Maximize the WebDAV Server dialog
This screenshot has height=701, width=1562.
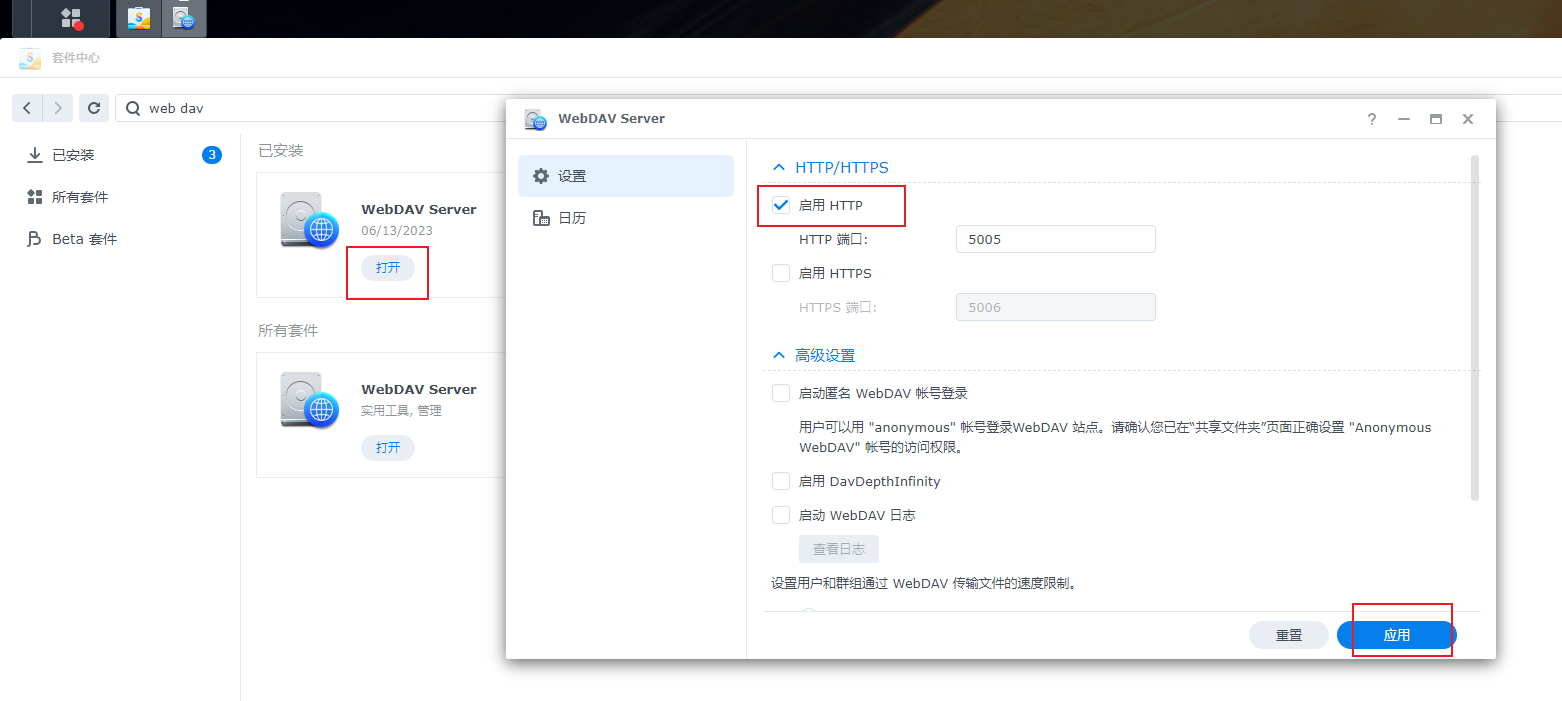pos(1436,119)
